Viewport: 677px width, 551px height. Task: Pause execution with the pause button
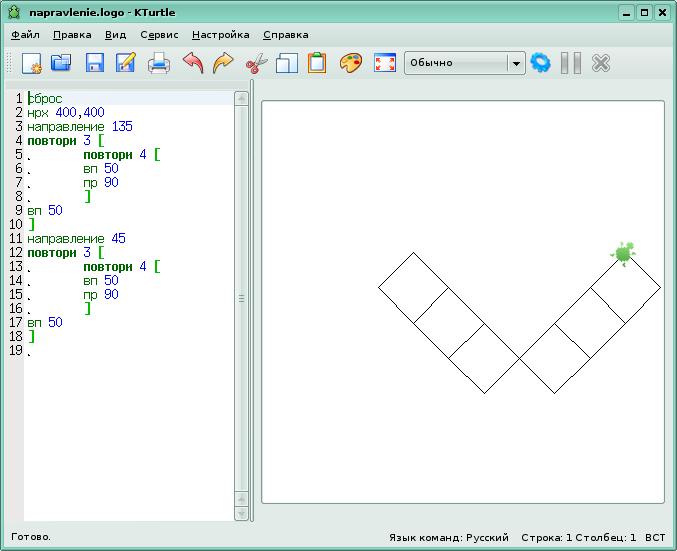pyautogui.click(x=571, y=63)
